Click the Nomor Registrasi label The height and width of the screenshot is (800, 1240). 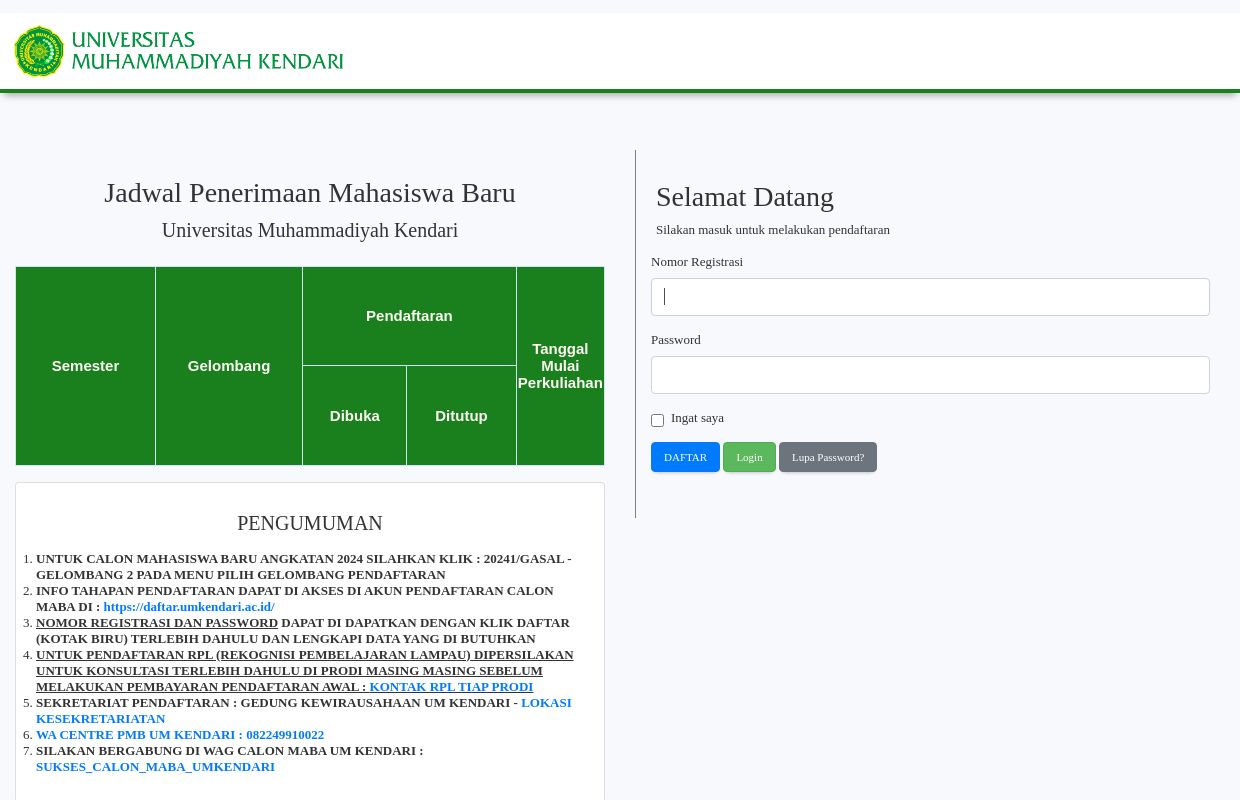(x=697, y=262)
